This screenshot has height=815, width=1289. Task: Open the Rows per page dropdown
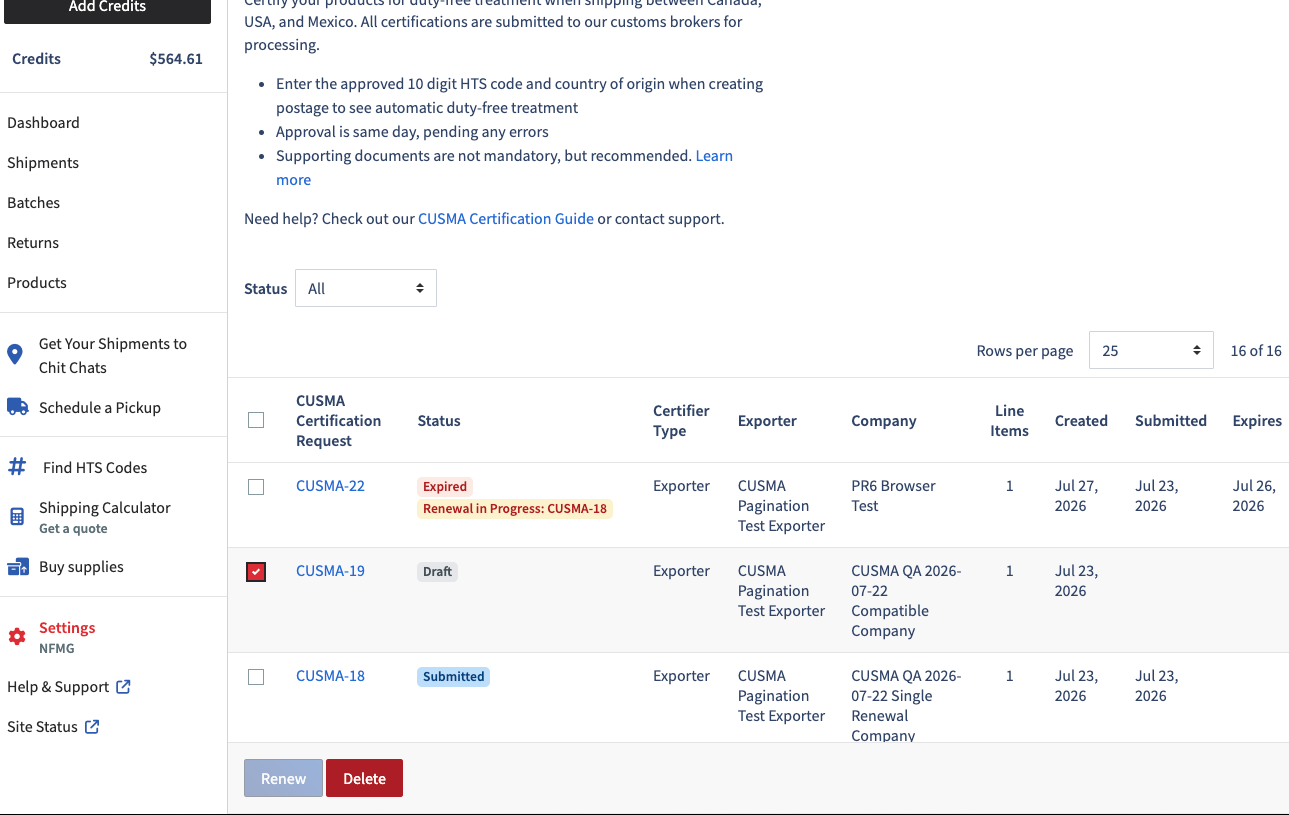click(1151, 350)
